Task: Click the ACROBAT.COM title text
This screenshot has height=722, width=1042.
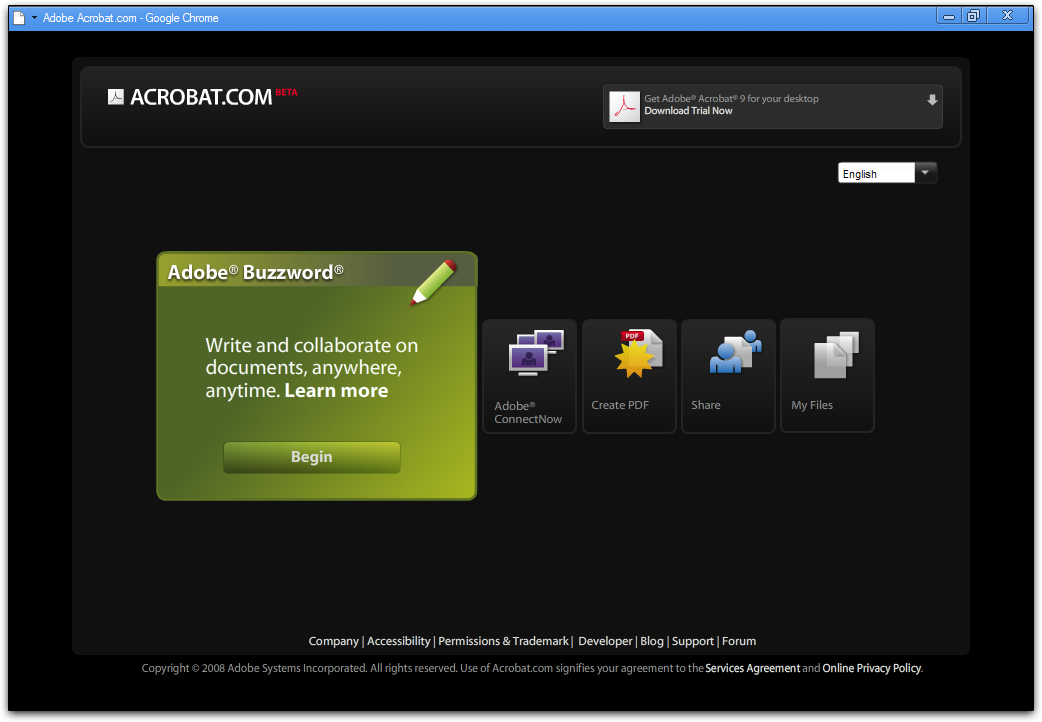Action: pyautogui.click(x=201, y=97)
